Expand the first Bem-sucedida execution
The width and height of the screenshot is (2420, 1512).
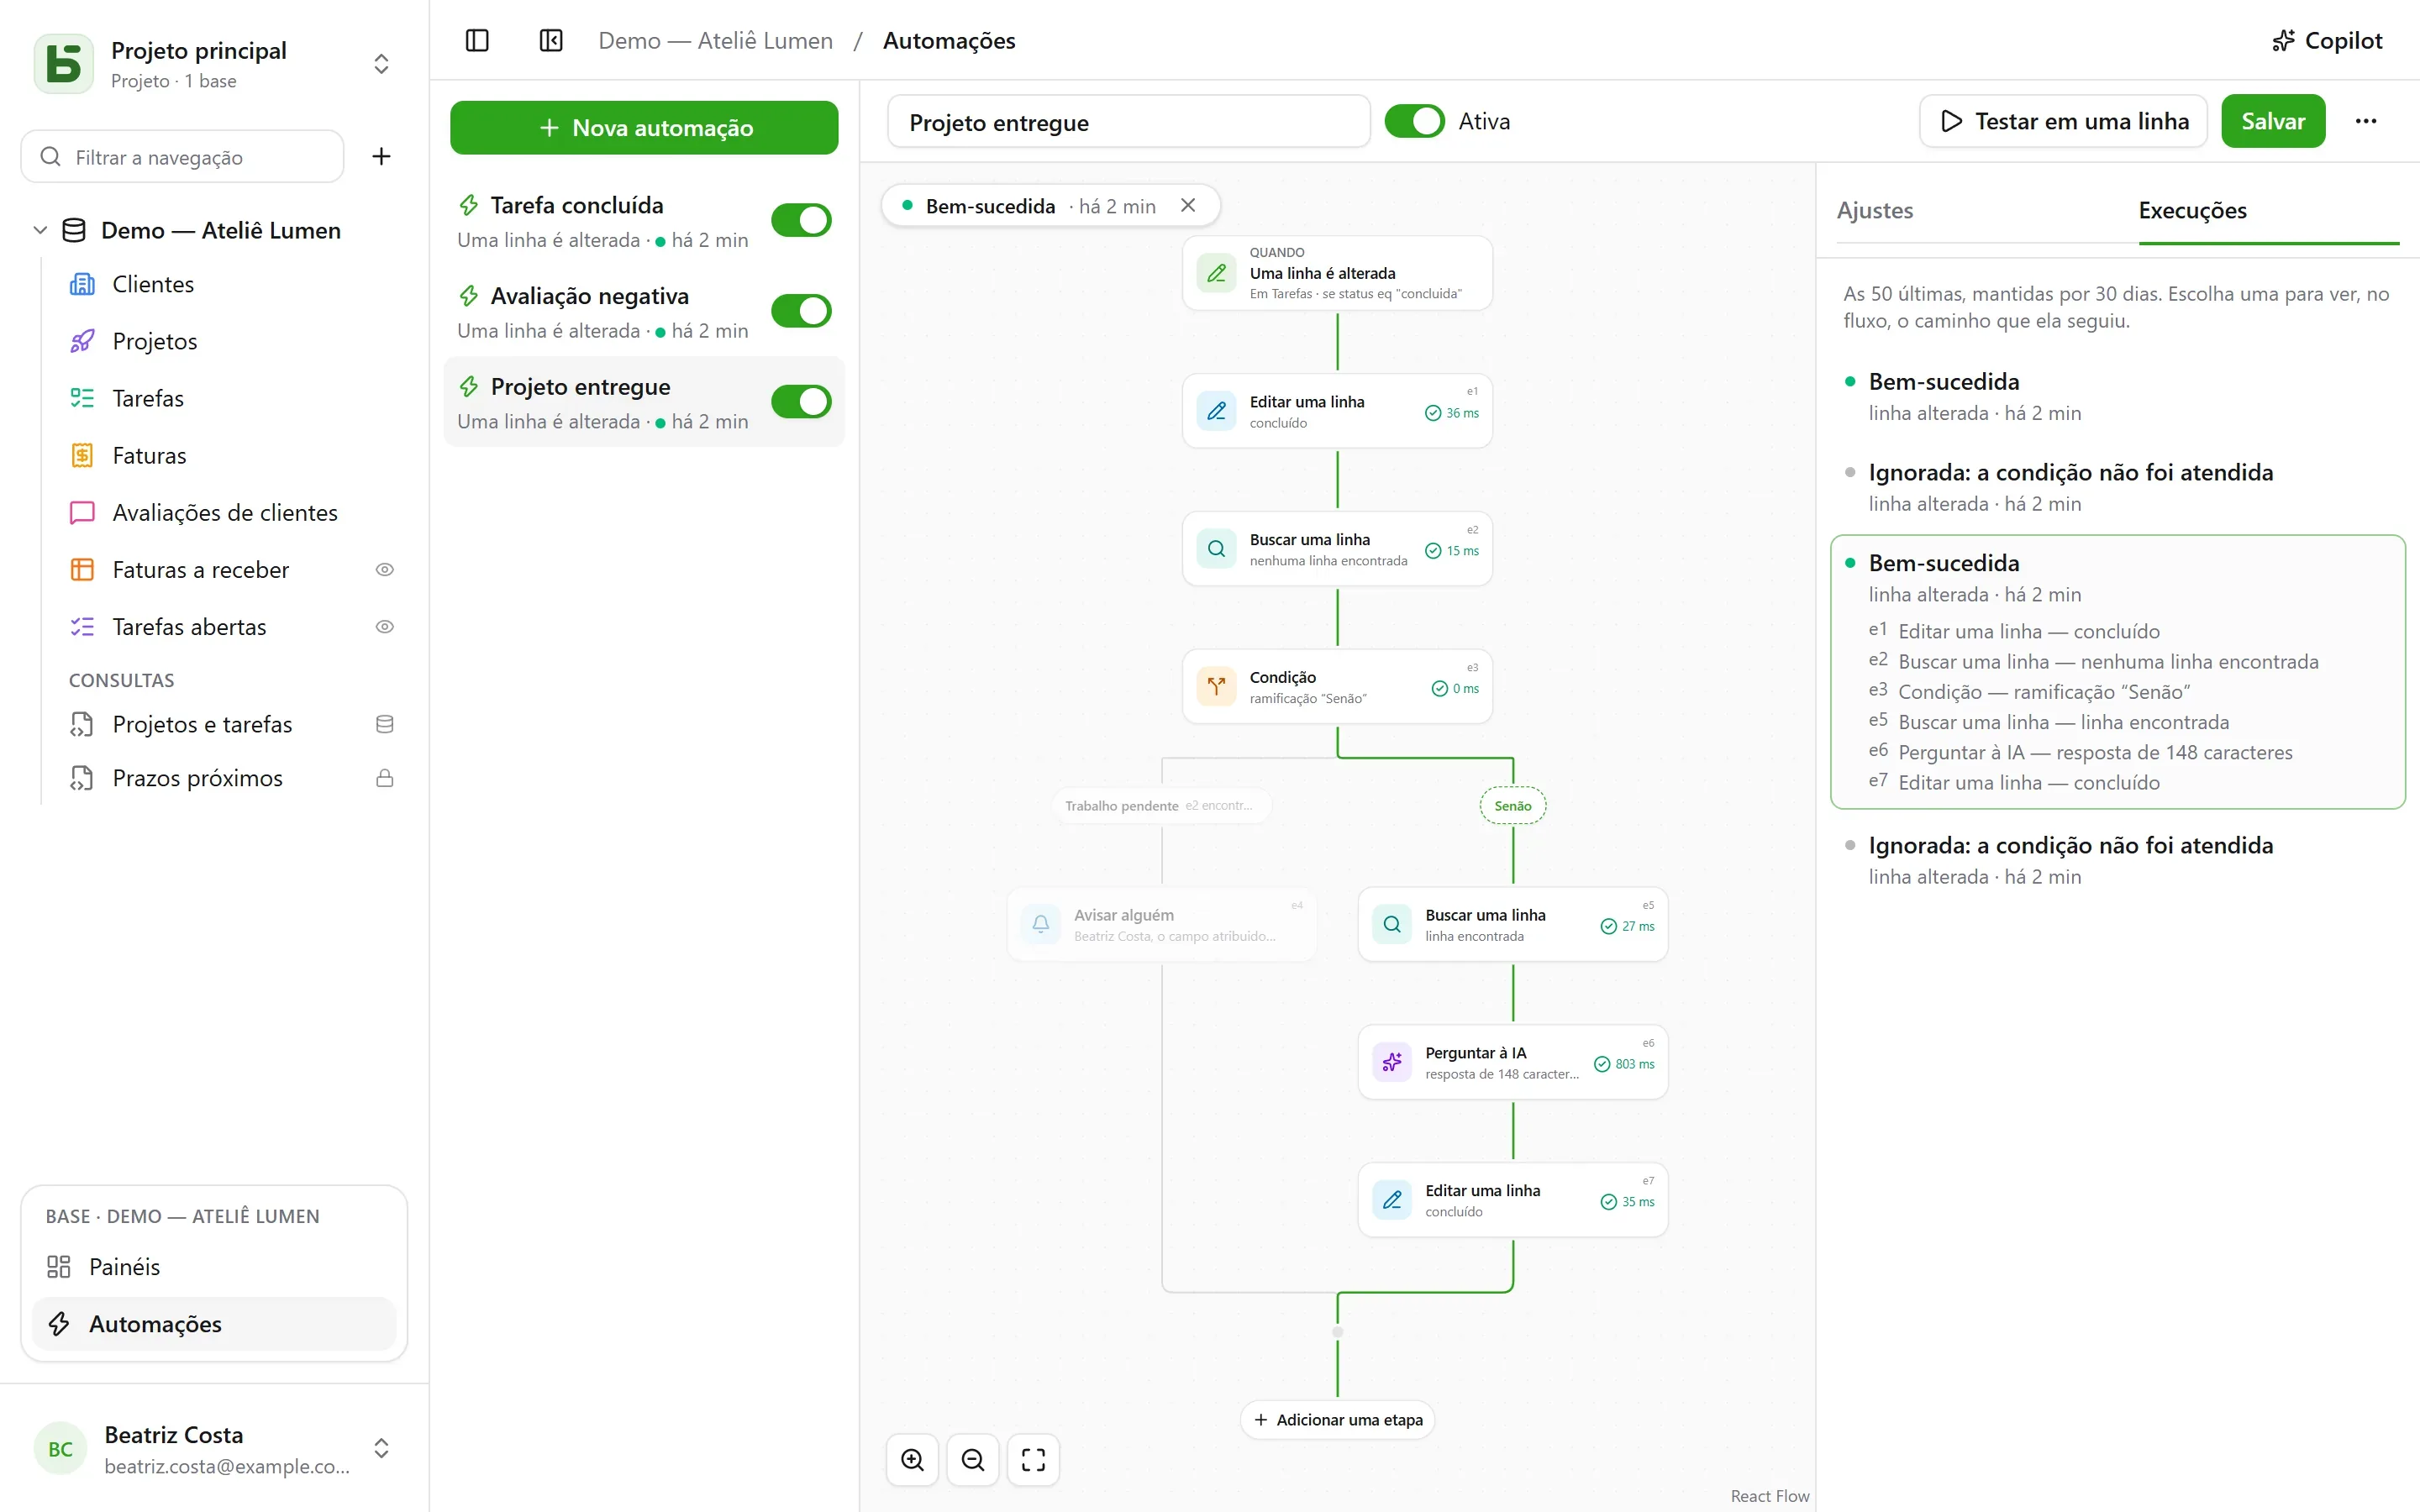coord(2117,396)
